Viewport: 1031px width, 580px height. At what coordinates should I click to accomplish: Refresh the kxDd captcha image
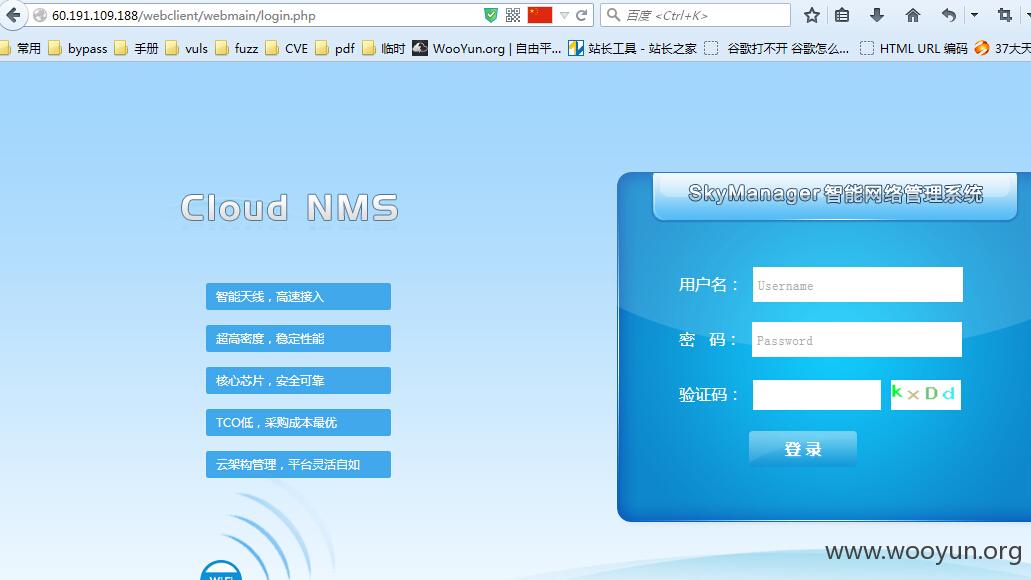pos(925,395)
